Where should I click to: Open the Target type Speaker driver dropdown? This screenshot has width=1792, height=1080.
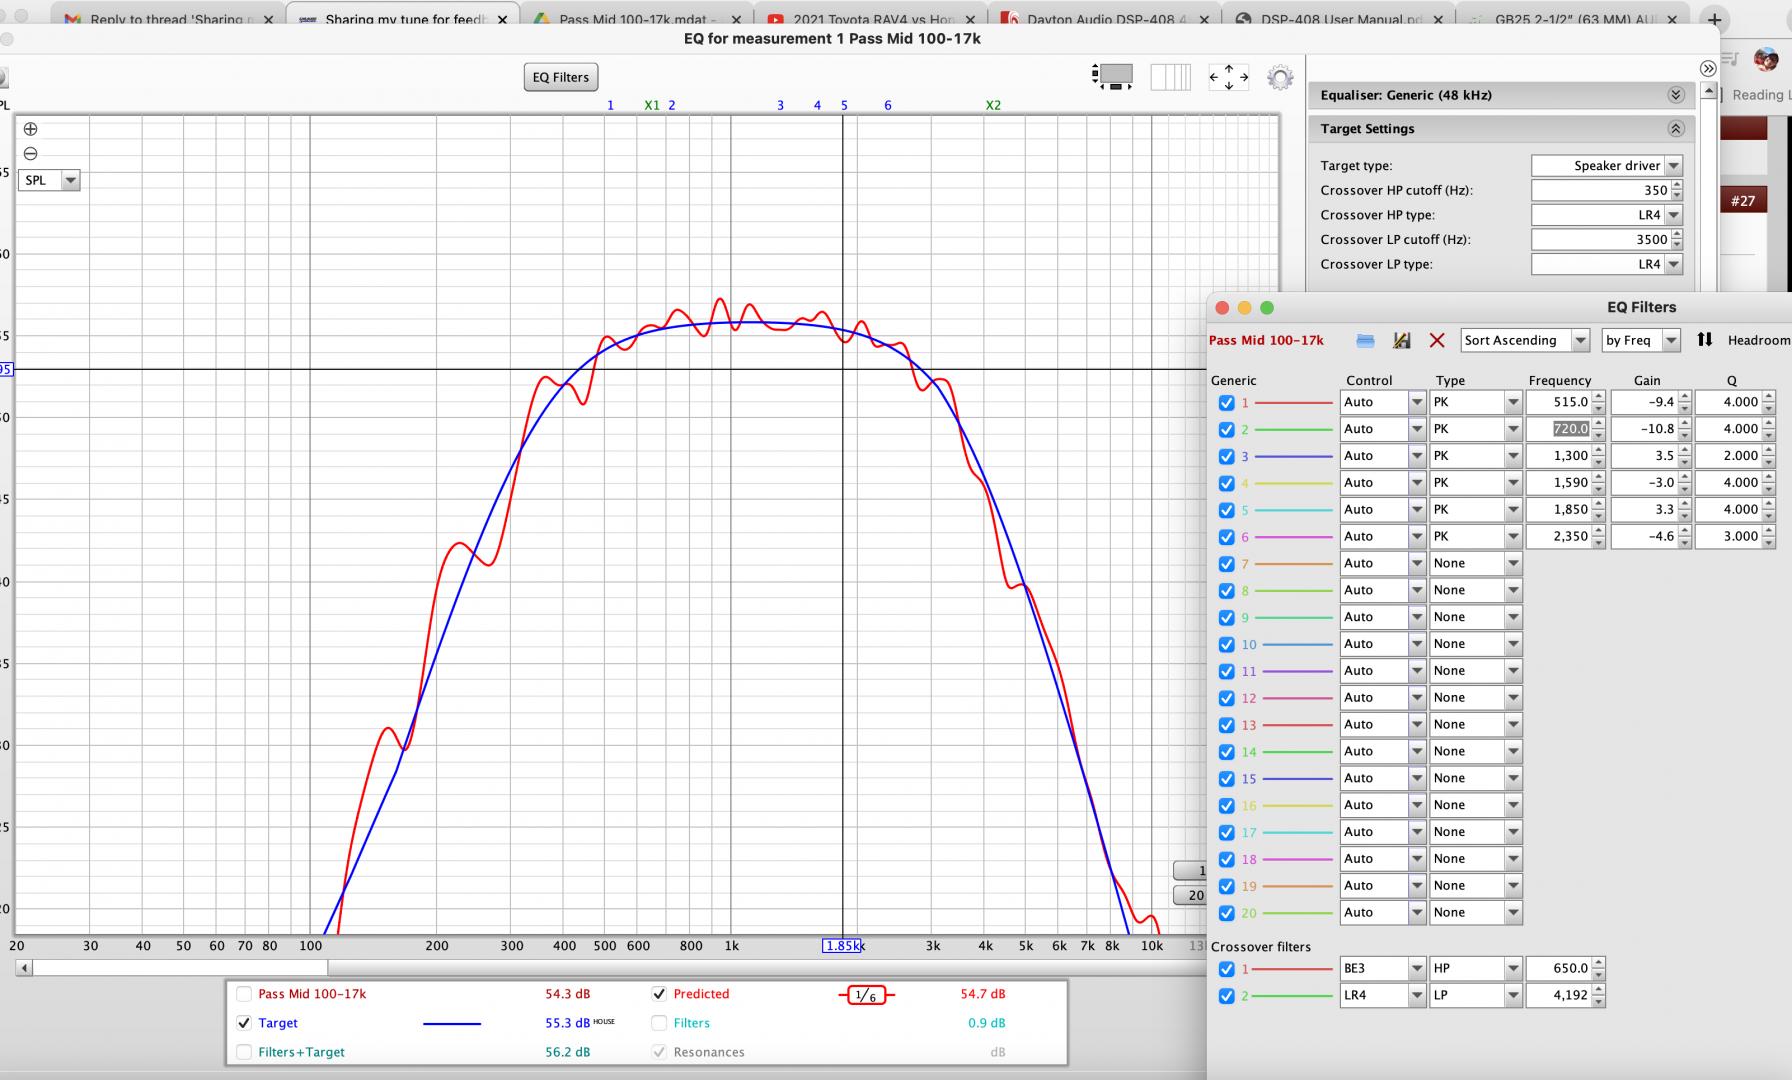(x=1607, y=166)
